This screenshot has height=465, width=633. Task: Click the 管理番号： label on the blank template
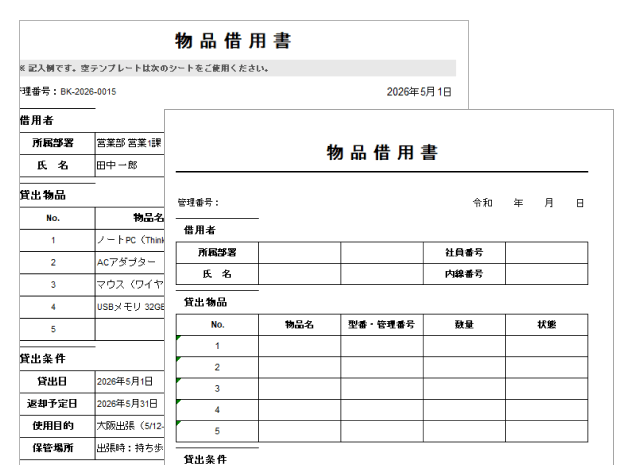[x=198, y=203]
